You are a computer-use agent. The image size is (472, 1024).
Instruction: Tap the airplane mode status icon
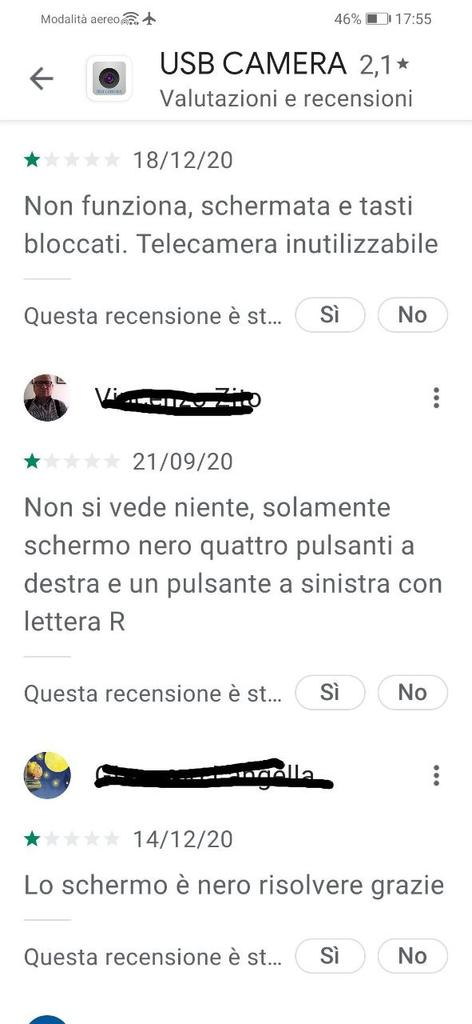pos(149,18)
